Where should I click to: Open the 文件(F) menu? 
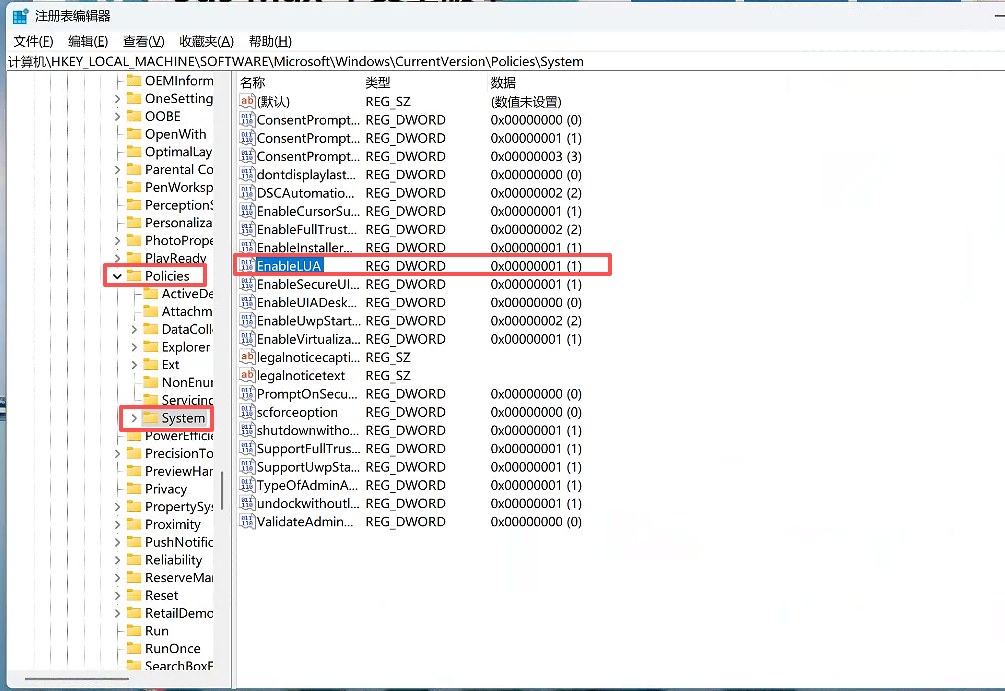pyautogui.click(x=33, y=41)
